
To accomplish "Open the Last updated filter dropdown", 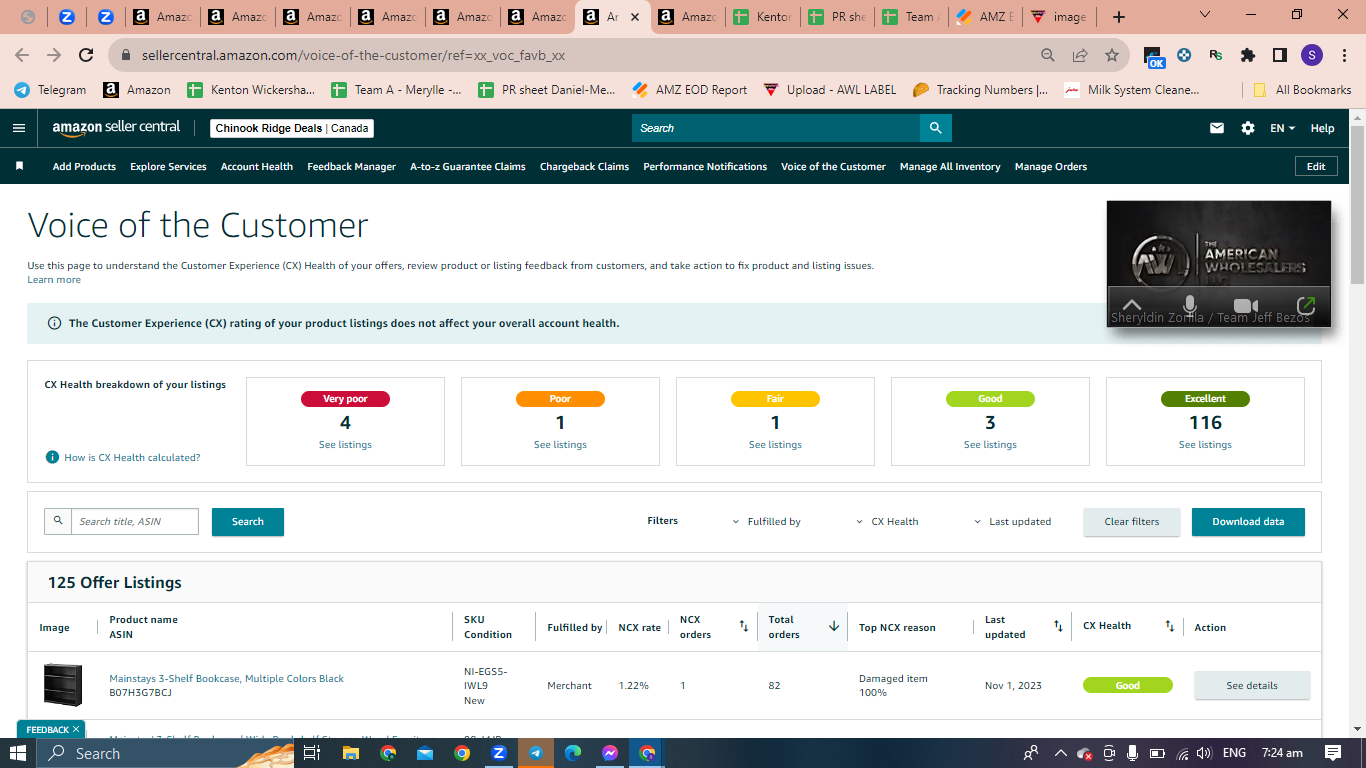I will pyautogui.click(x=1013, y=521).
